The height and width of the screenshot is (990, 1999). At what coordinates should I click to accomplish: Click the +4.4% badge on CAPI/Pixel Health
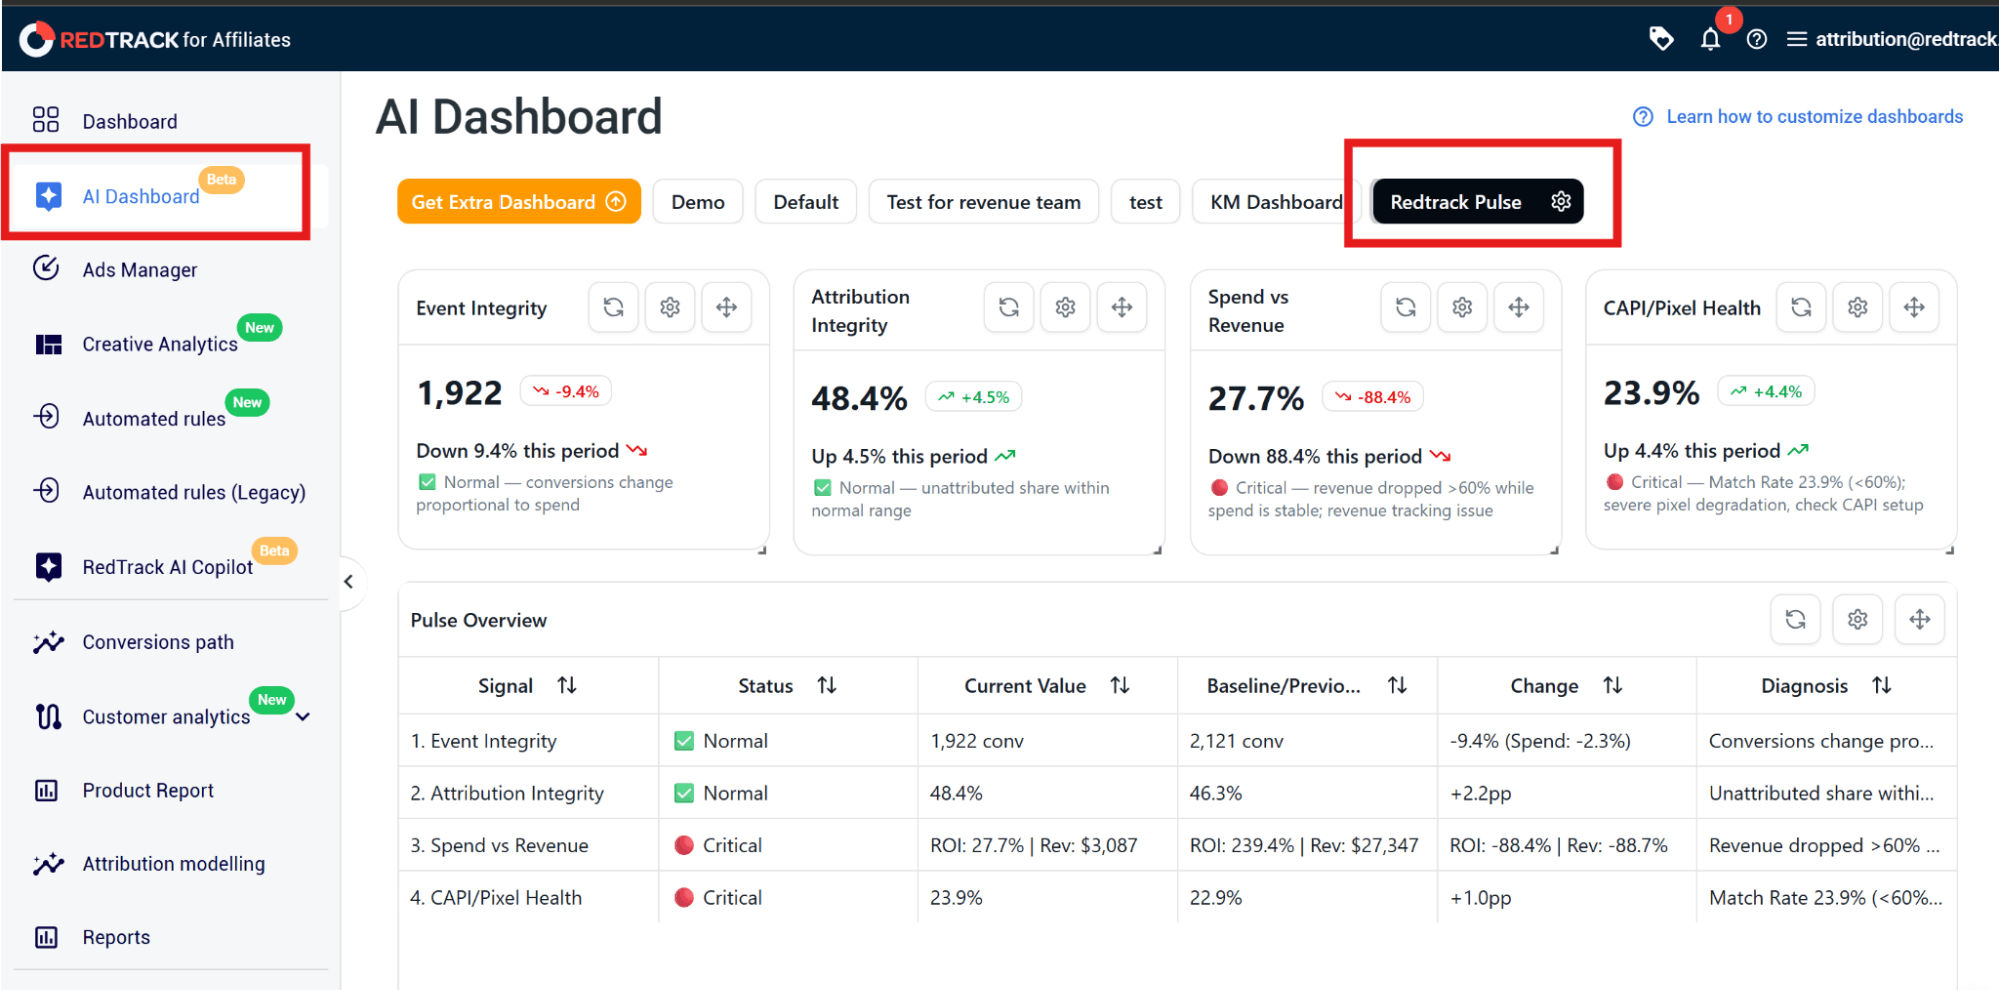coord(1766,391)
